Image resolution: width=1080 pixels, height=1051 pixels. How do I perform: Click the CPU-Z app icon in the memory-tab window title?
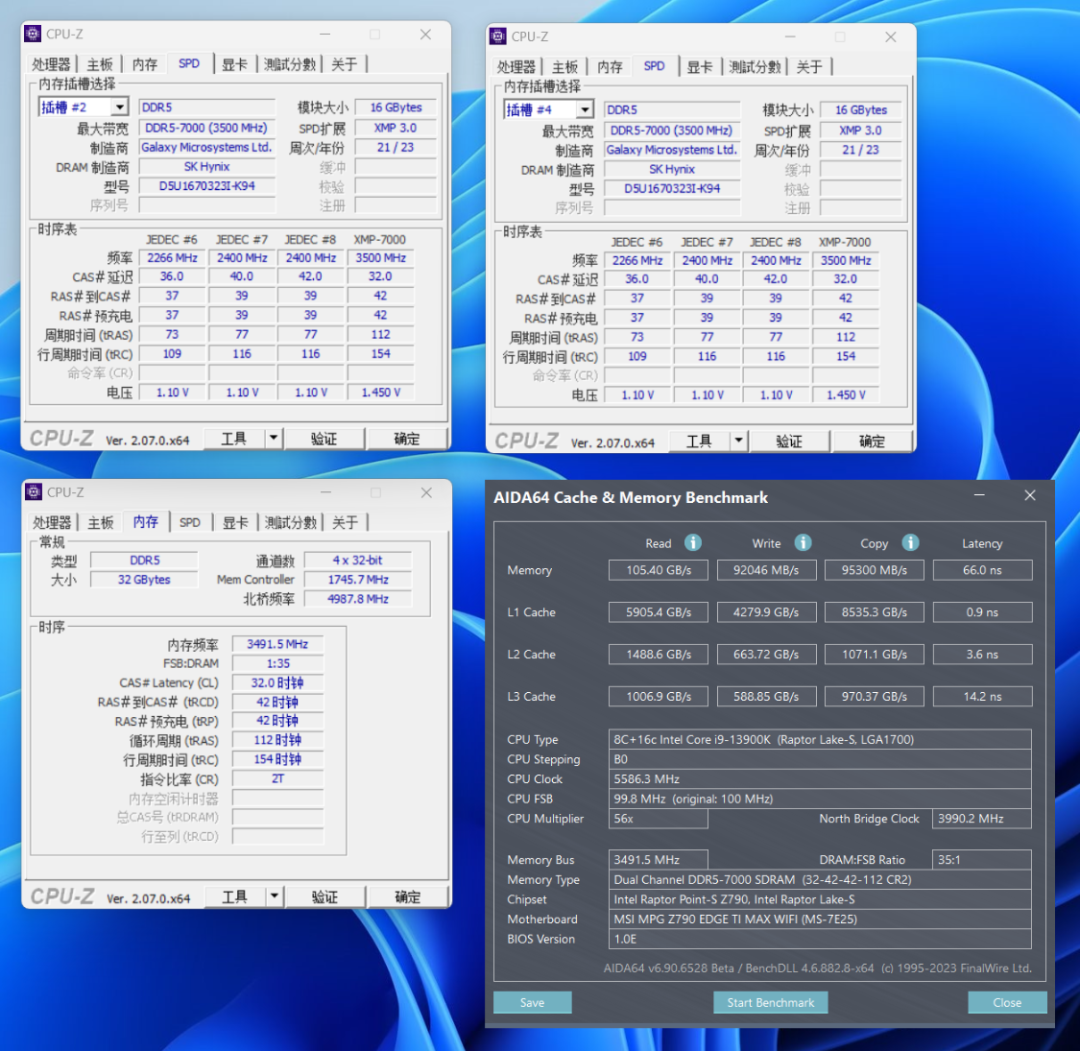click(33, 492)
